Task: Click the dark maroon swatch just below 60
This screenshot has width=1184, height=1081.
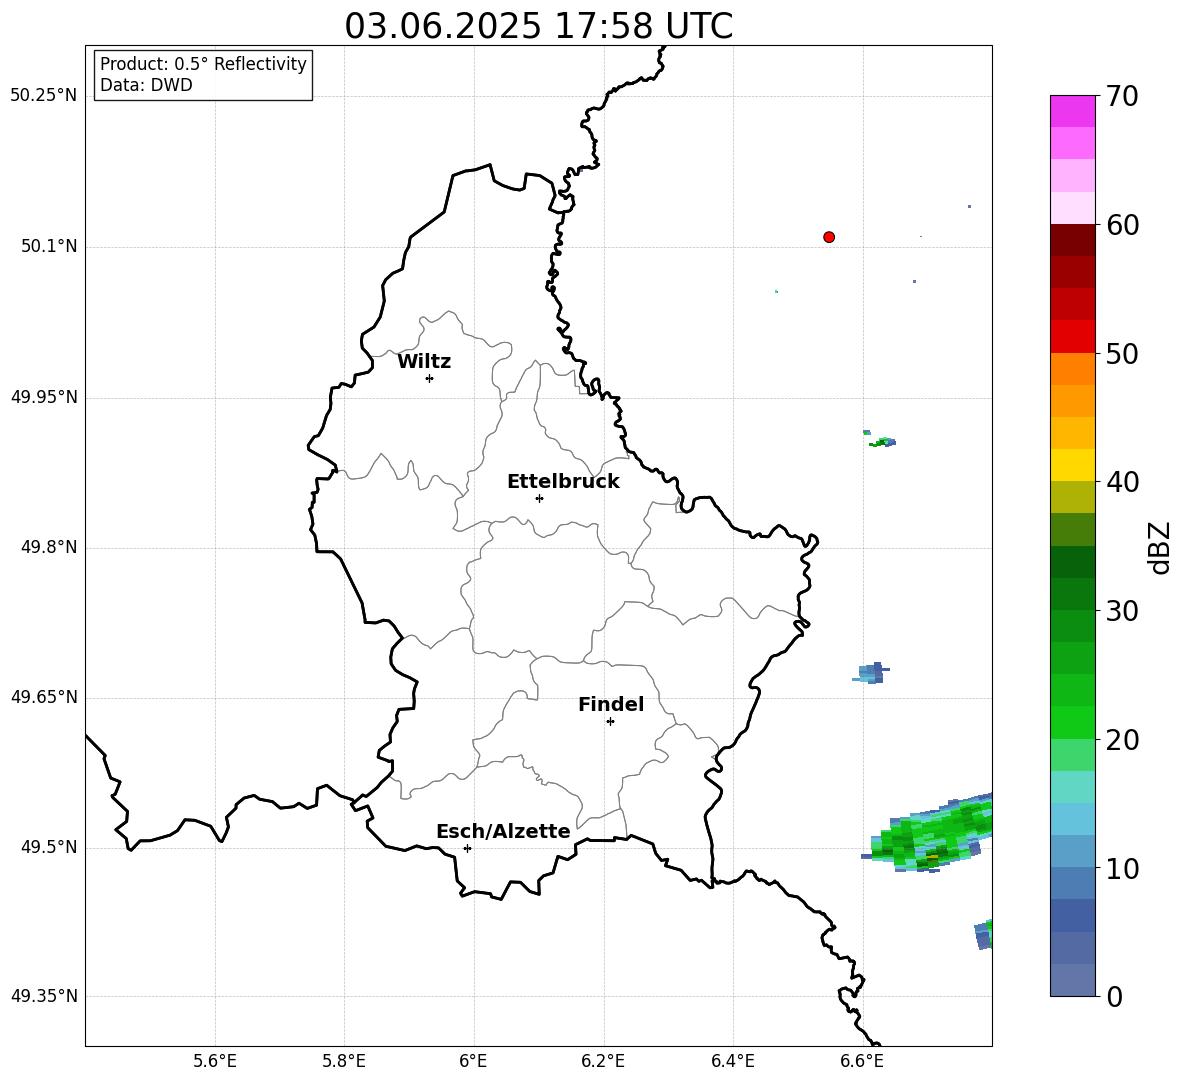Action: pos(1072,240)
